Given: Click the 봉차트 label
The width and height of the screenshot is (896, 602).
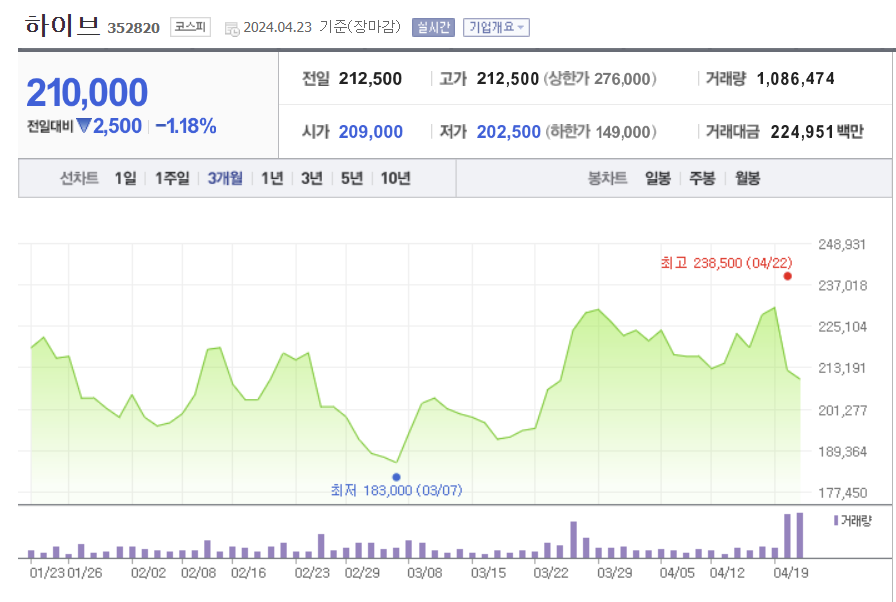Looking at the screenshot, I should pyautogui.click(x=607, y=178).
